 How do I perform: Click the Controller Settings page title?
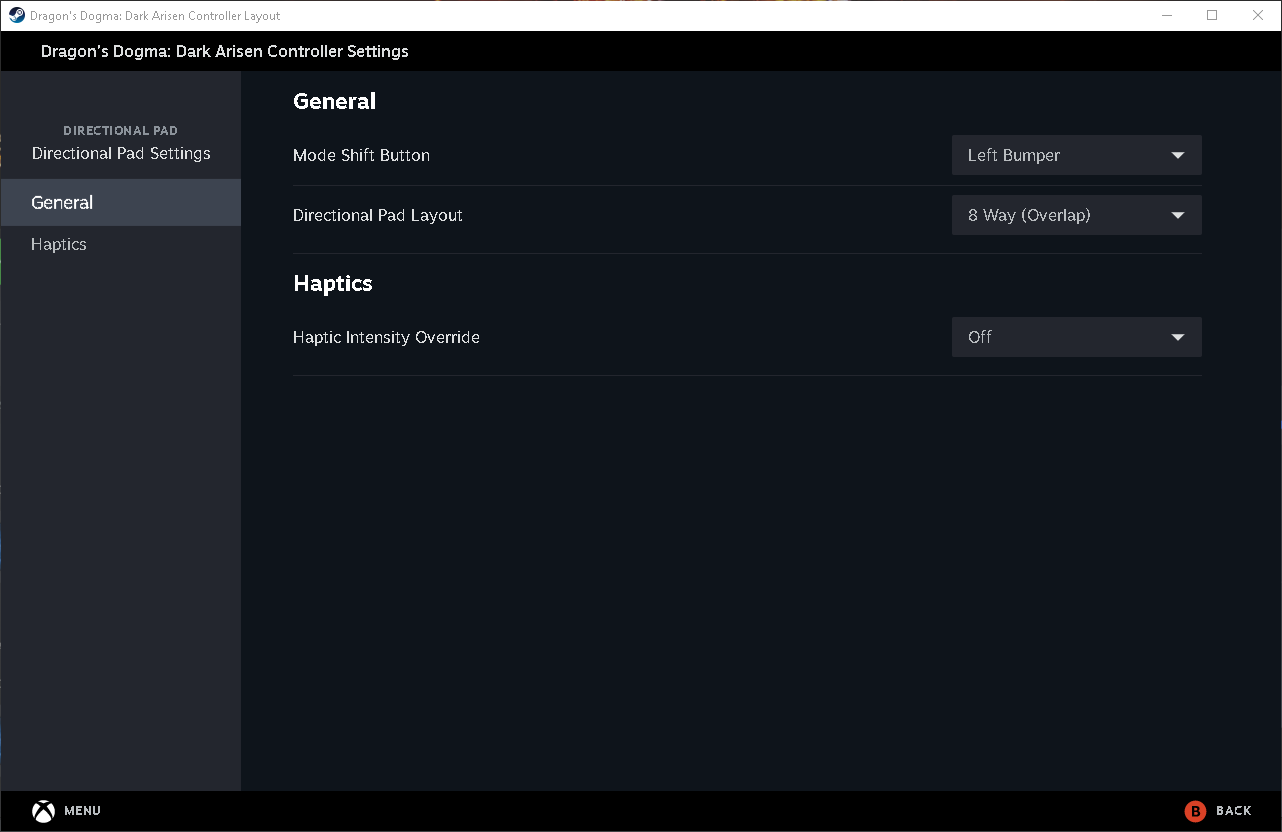225,51
